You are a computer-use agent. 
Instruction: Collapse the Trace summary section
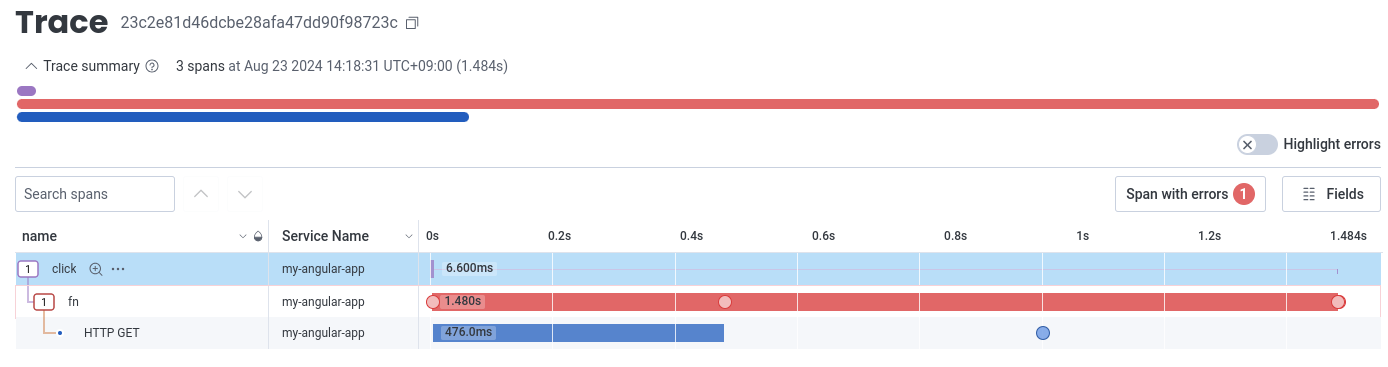click(x=30, y=66)
